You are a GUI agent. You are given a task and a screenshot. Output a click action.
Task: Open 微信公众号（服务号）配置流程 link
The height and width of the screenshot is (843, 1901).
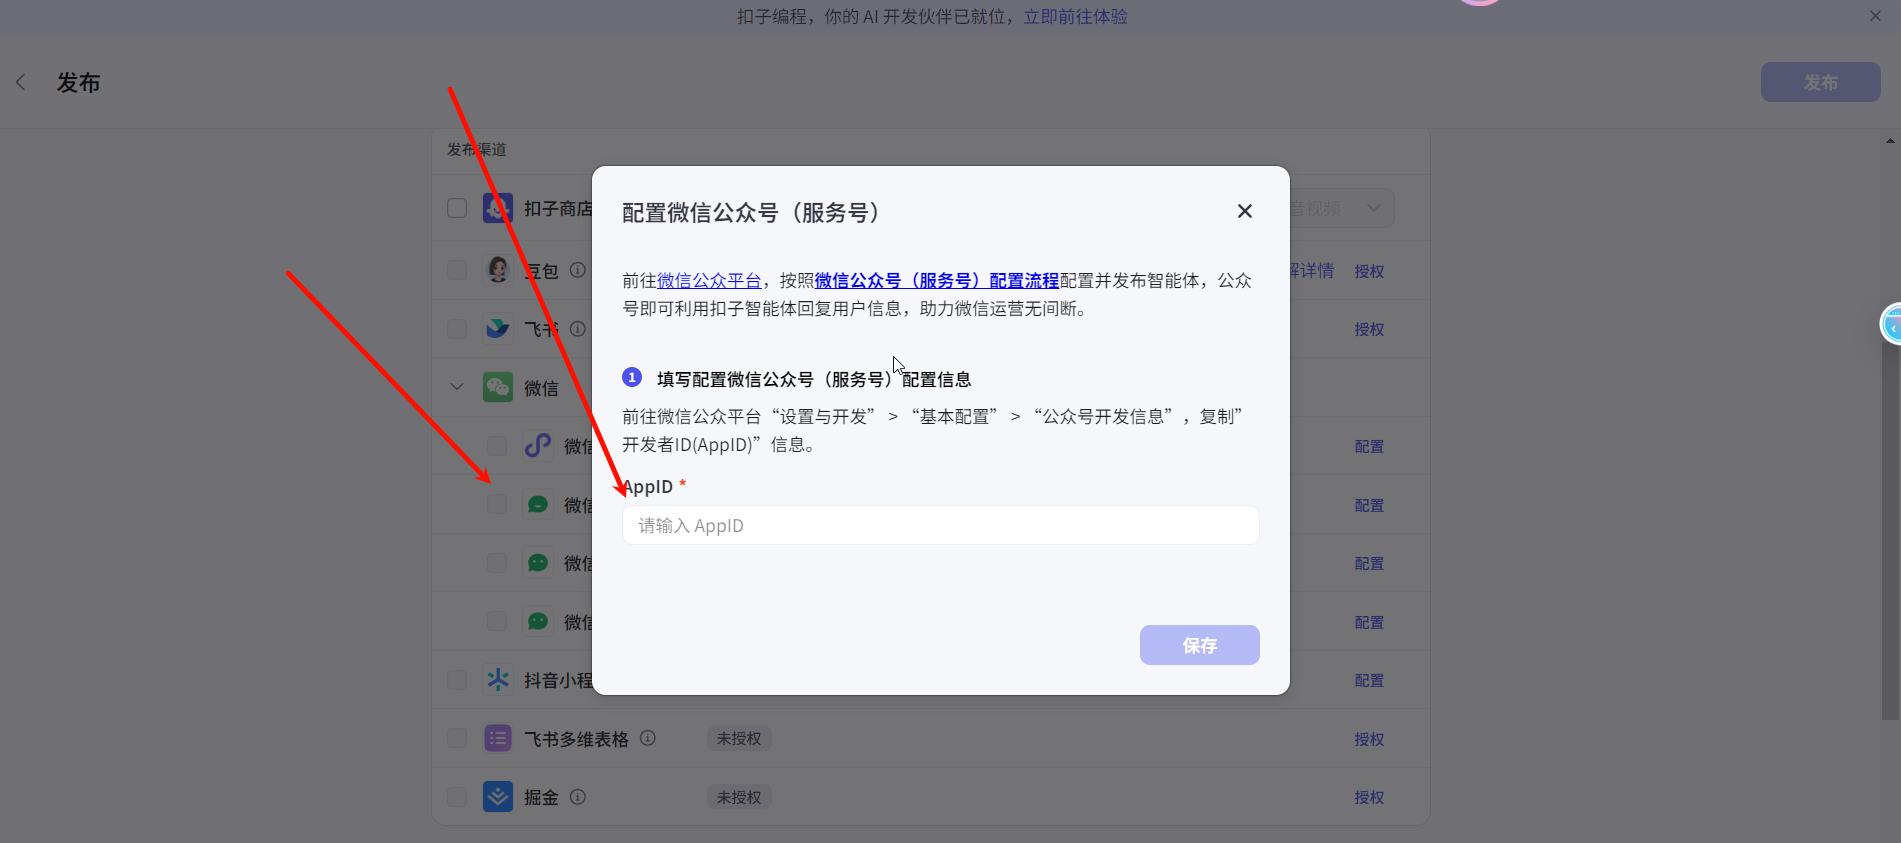[937, 281]
